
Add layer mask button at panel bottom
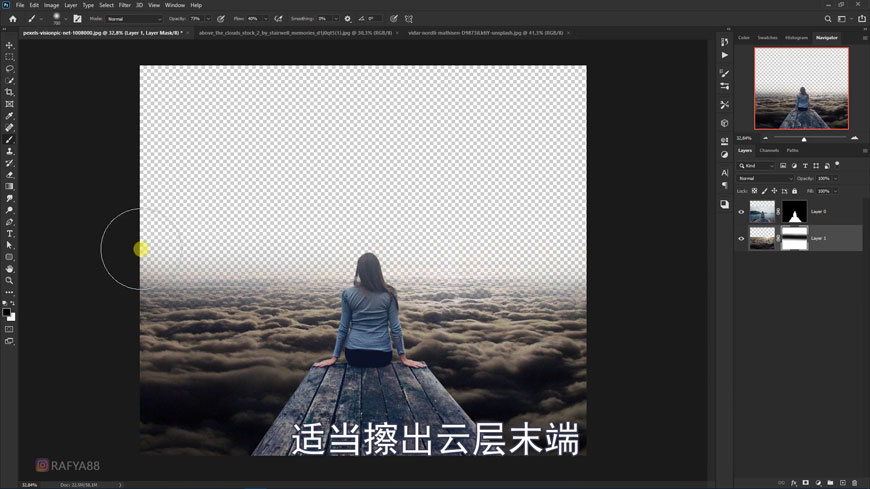[806, 483]
